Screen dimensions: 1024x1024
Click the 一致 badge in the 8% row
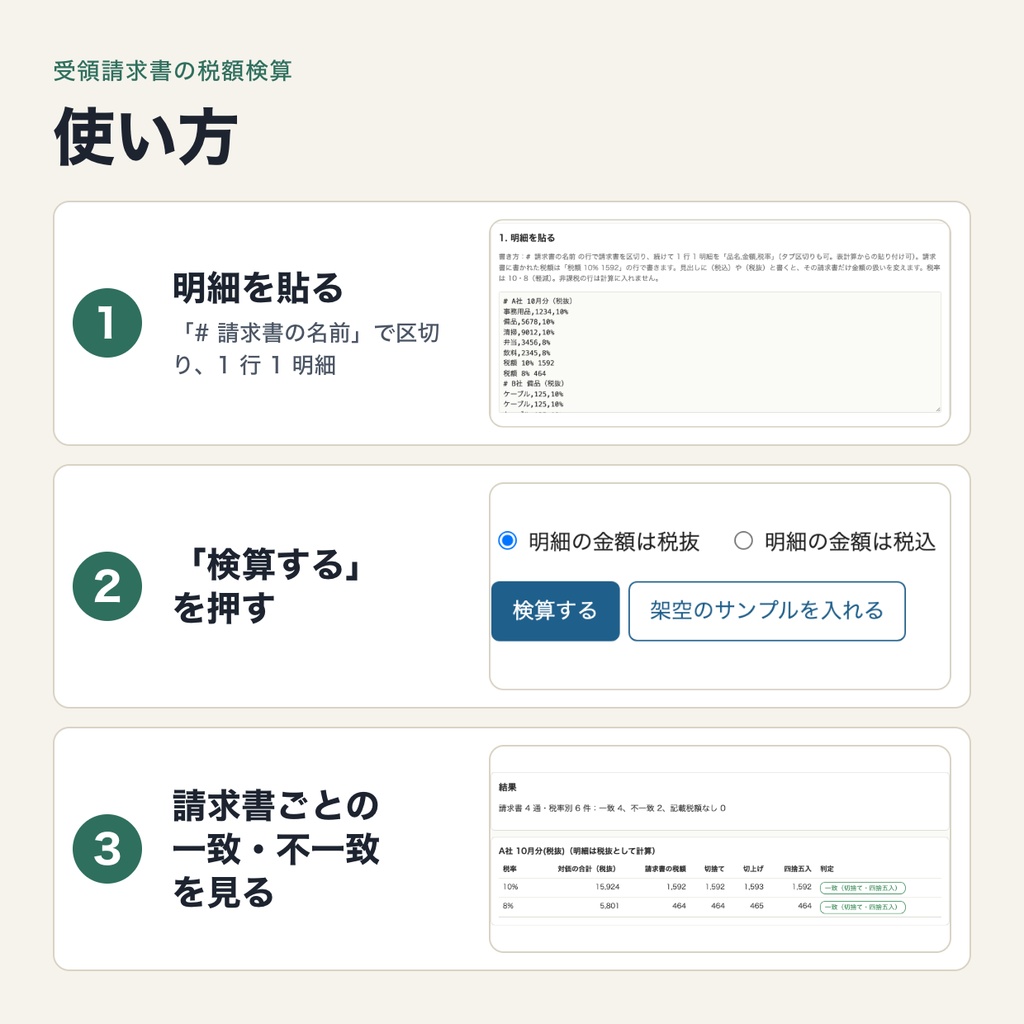863,907
